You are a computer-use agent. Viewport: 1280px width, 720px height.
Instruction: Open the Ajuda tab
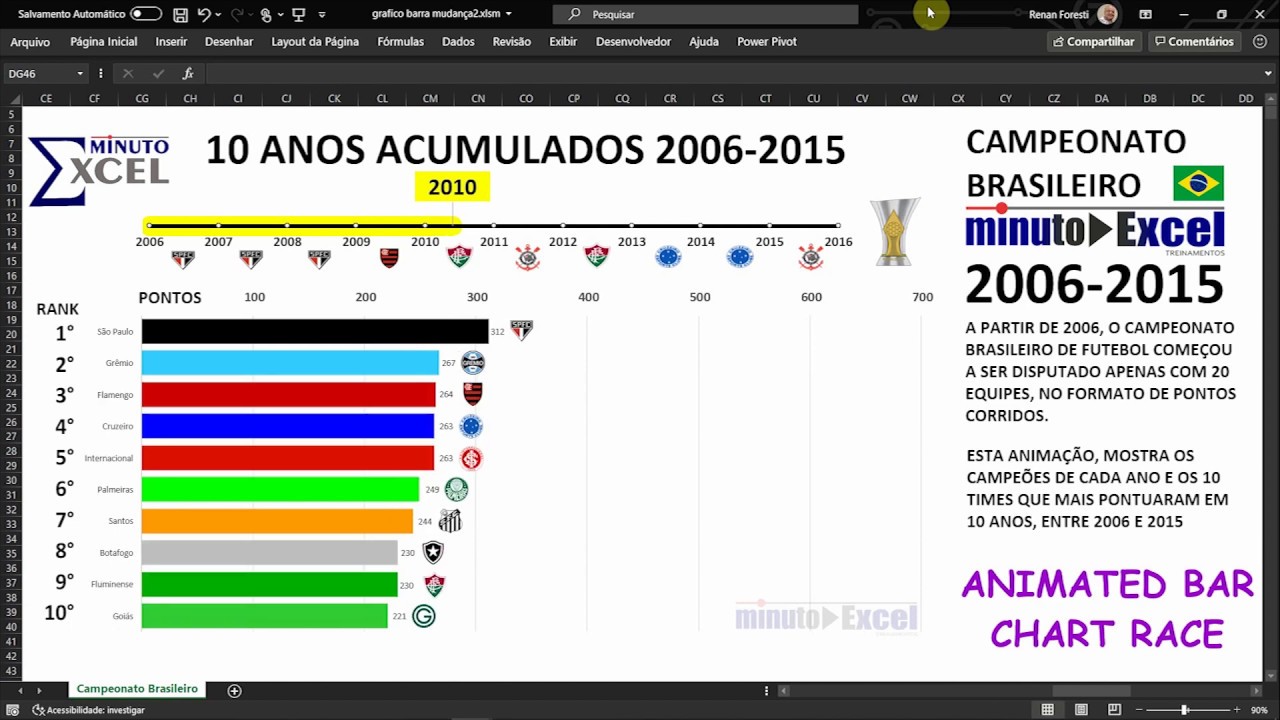(704, 42)
